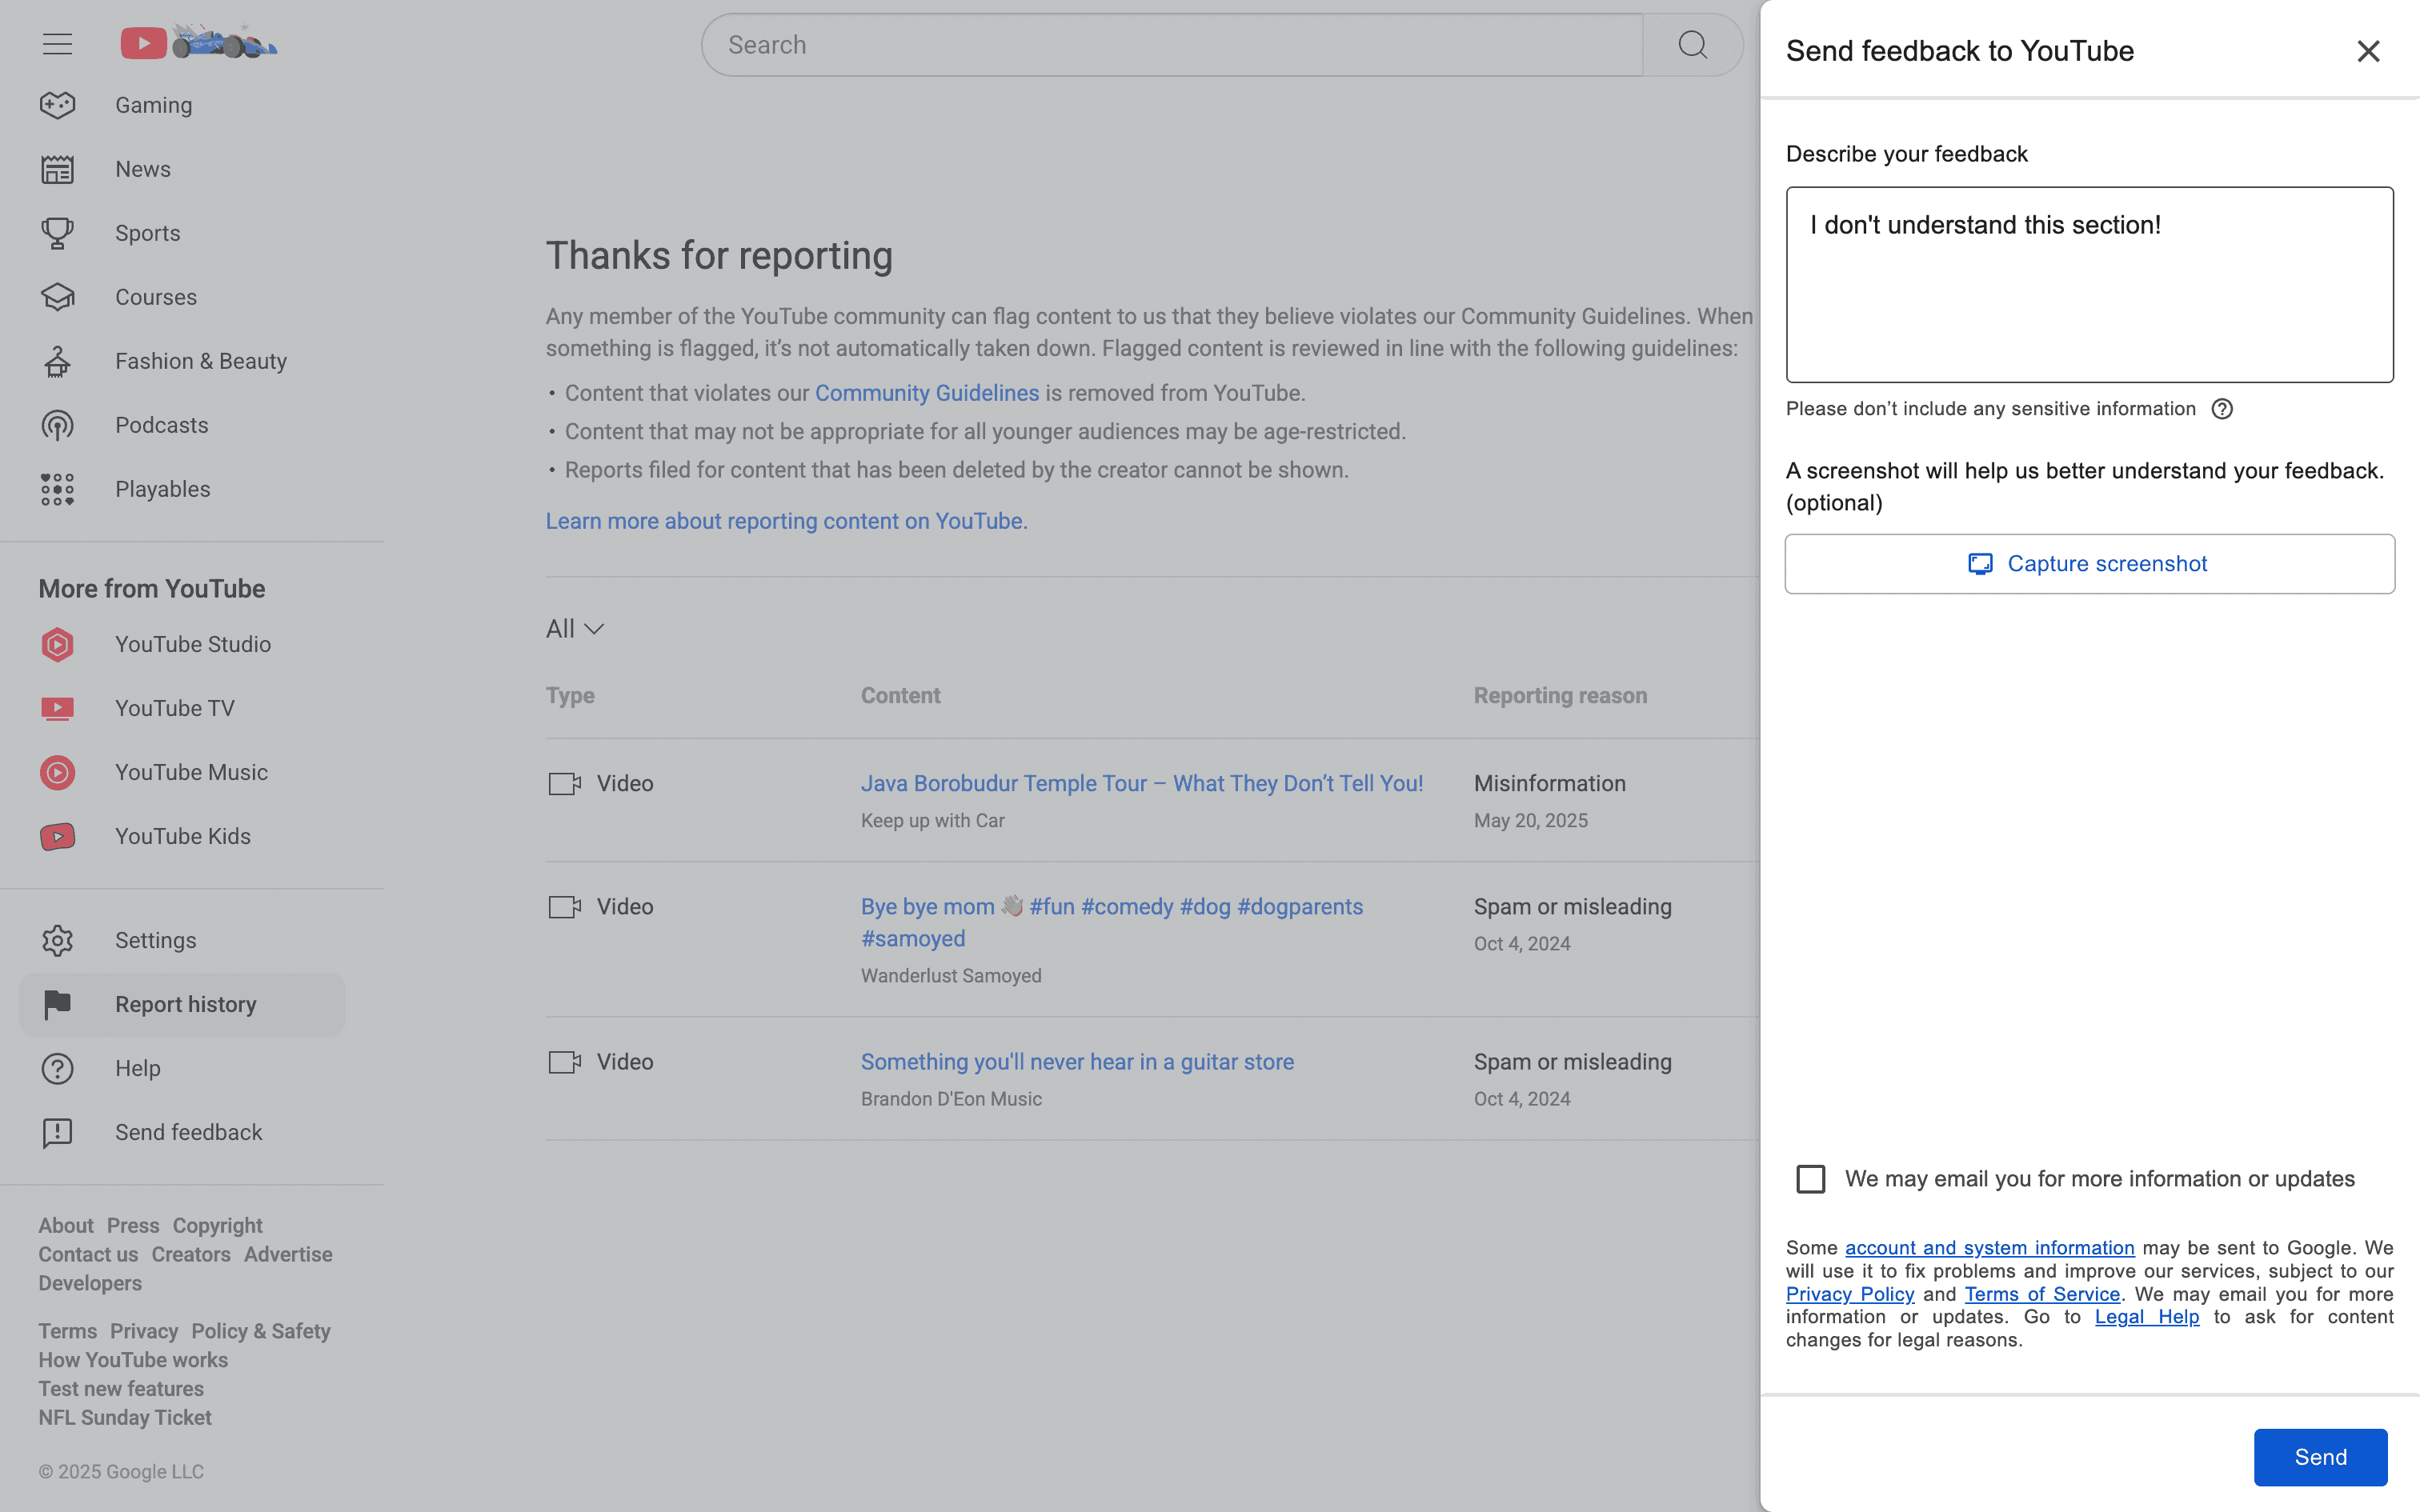Open YouTube Studio from the sidebar
This screenshot has width=2420, height=1512.
[x=192, y=644]
